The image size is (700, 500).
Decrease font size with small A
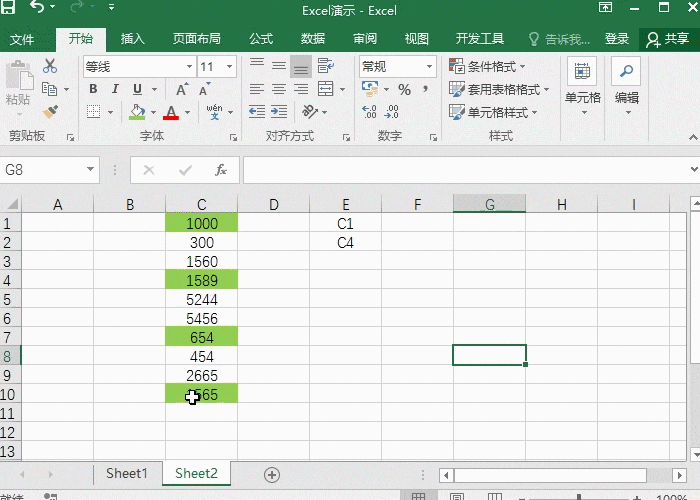[204, 89]
